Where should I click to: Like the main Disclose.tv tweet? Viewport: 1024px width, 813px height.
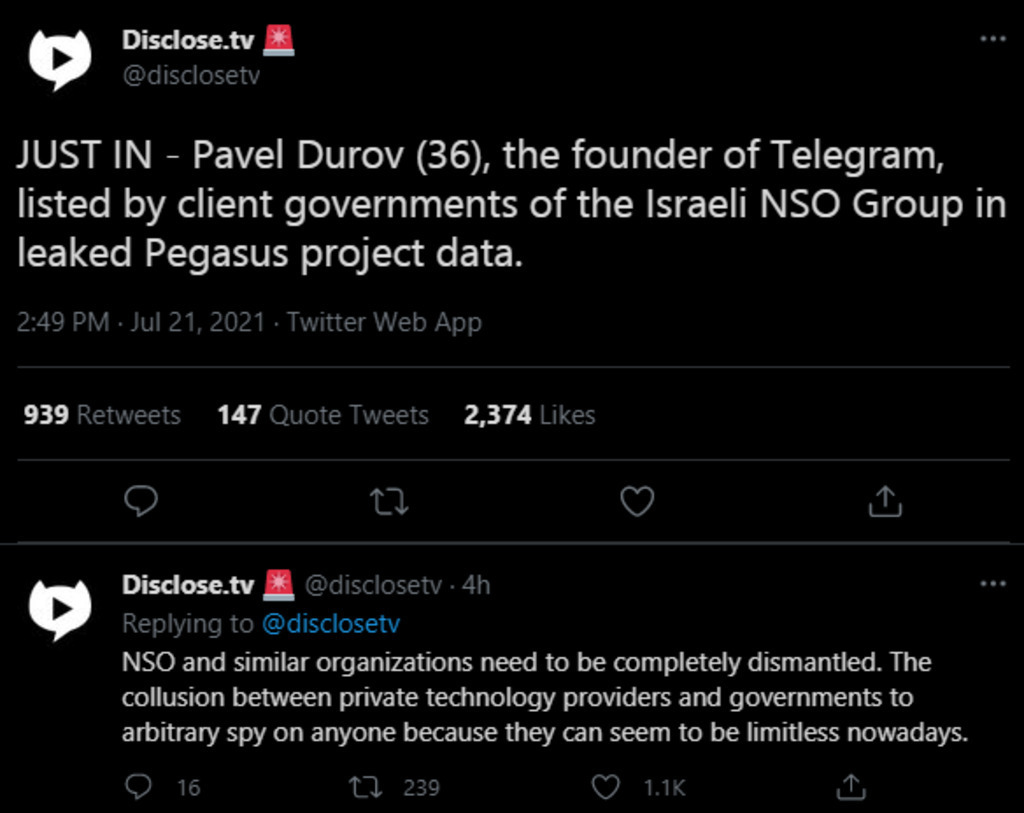click(637, 501)
